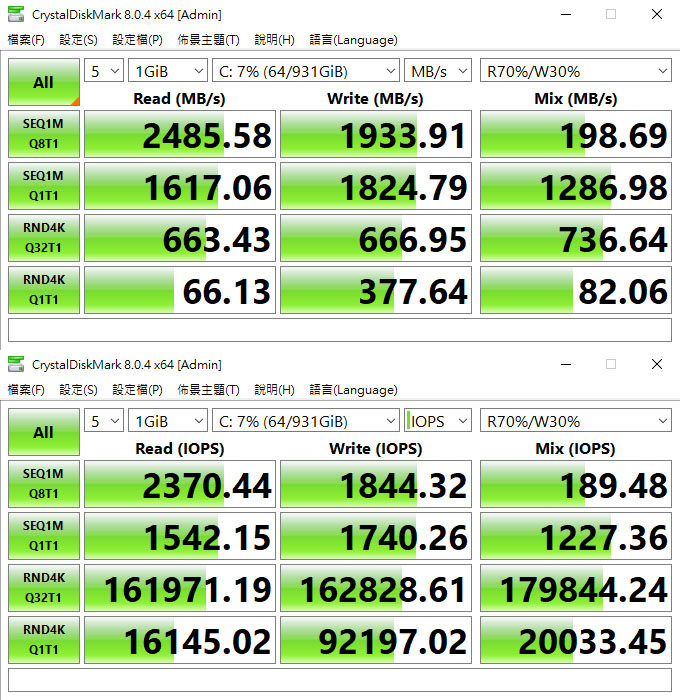Open 檔案(F) menu in bottom window

point(26,390)
